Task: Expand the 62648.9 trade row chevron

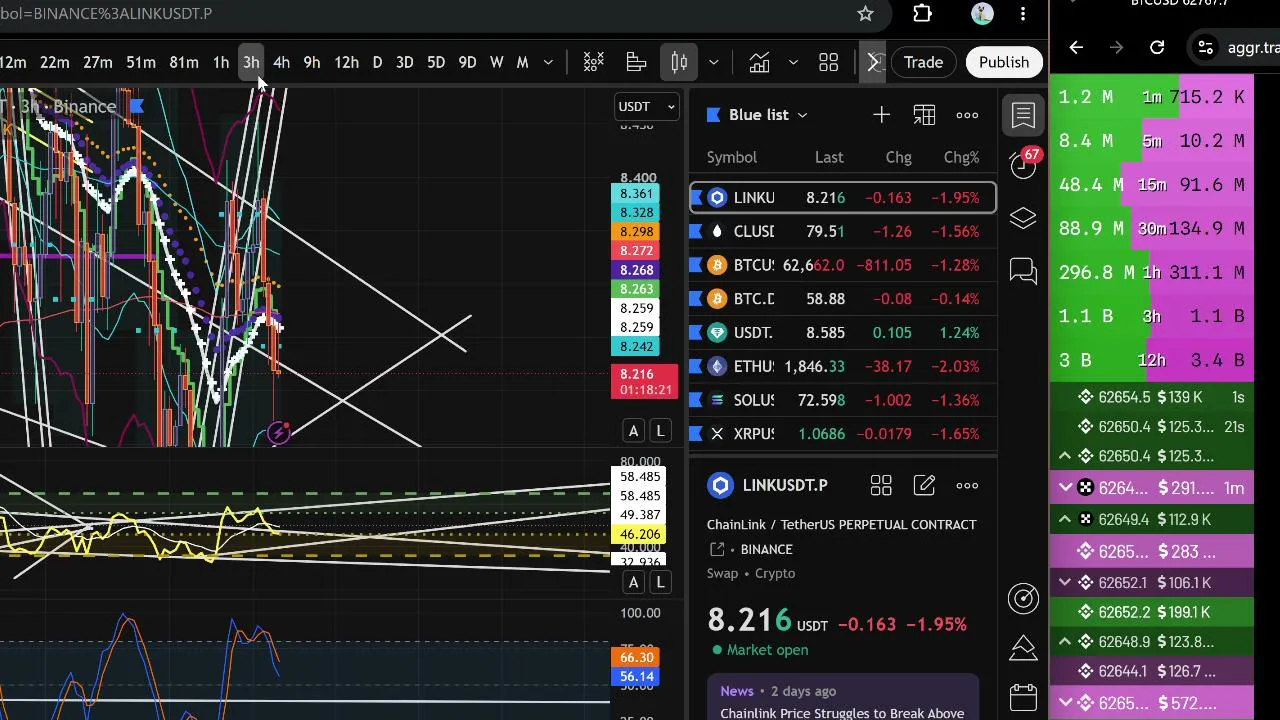Action: coord(1065,641)
